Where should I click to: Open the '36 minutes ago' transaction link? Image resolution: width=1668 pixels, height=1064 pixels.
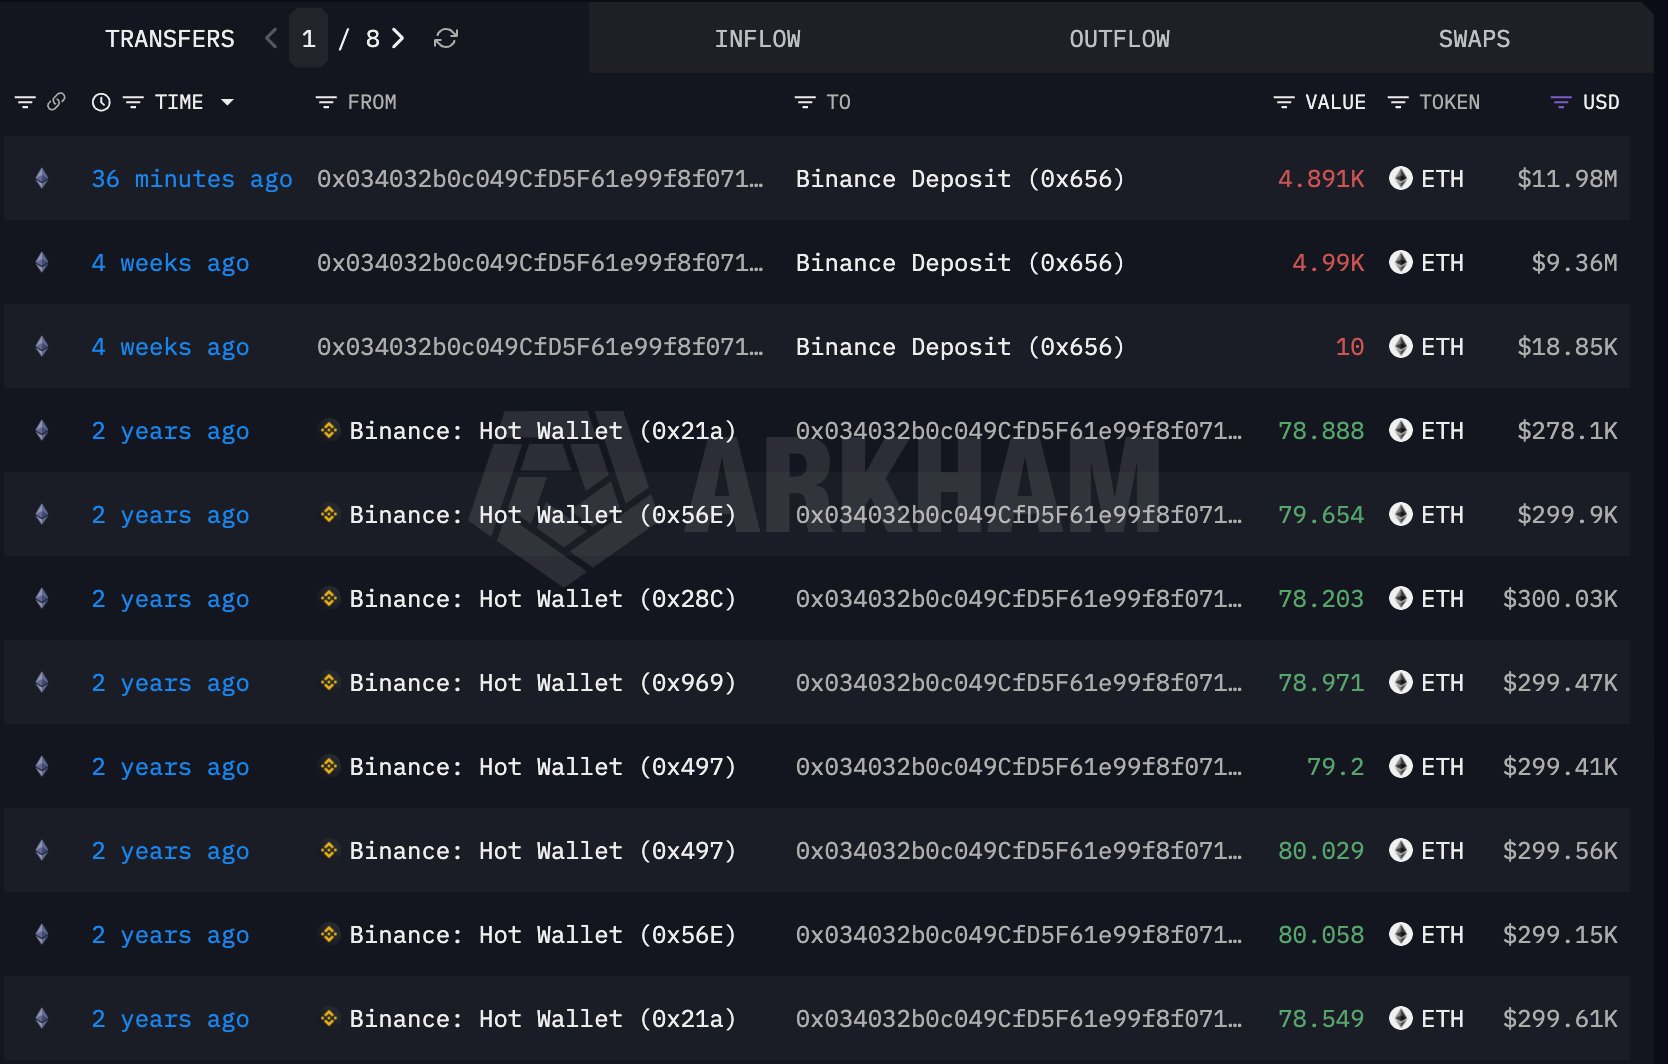[192, 179]
